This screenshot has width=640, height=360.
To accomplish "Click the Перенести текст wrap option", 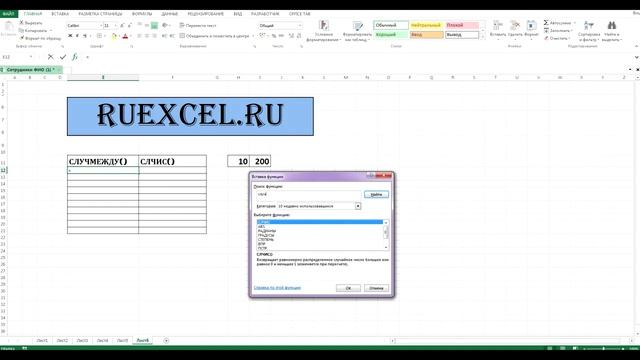I will tap(198, 25).
